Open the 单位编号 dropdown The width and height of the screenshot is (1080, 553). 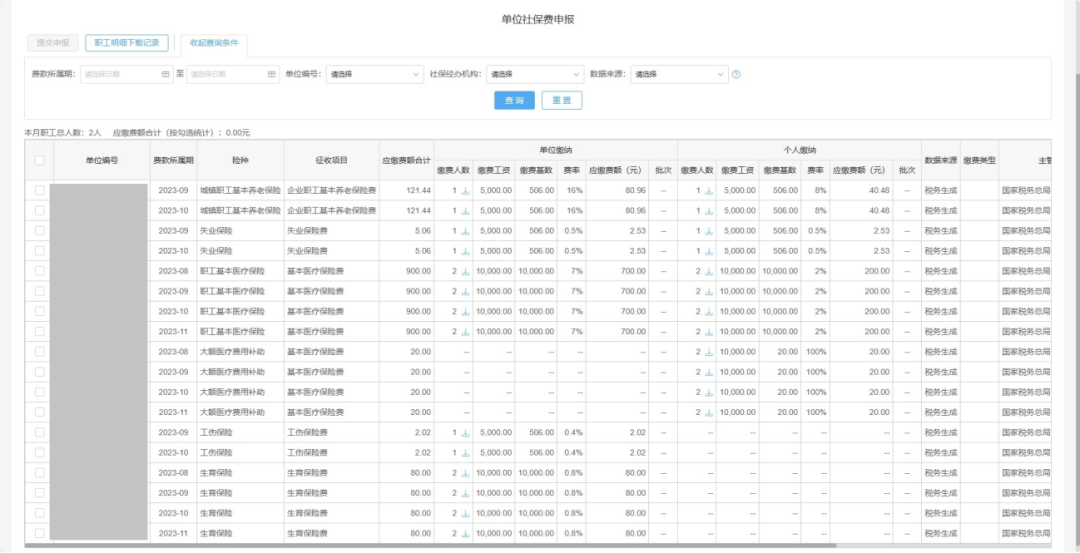pyautogui.click(x=375, y=74)
